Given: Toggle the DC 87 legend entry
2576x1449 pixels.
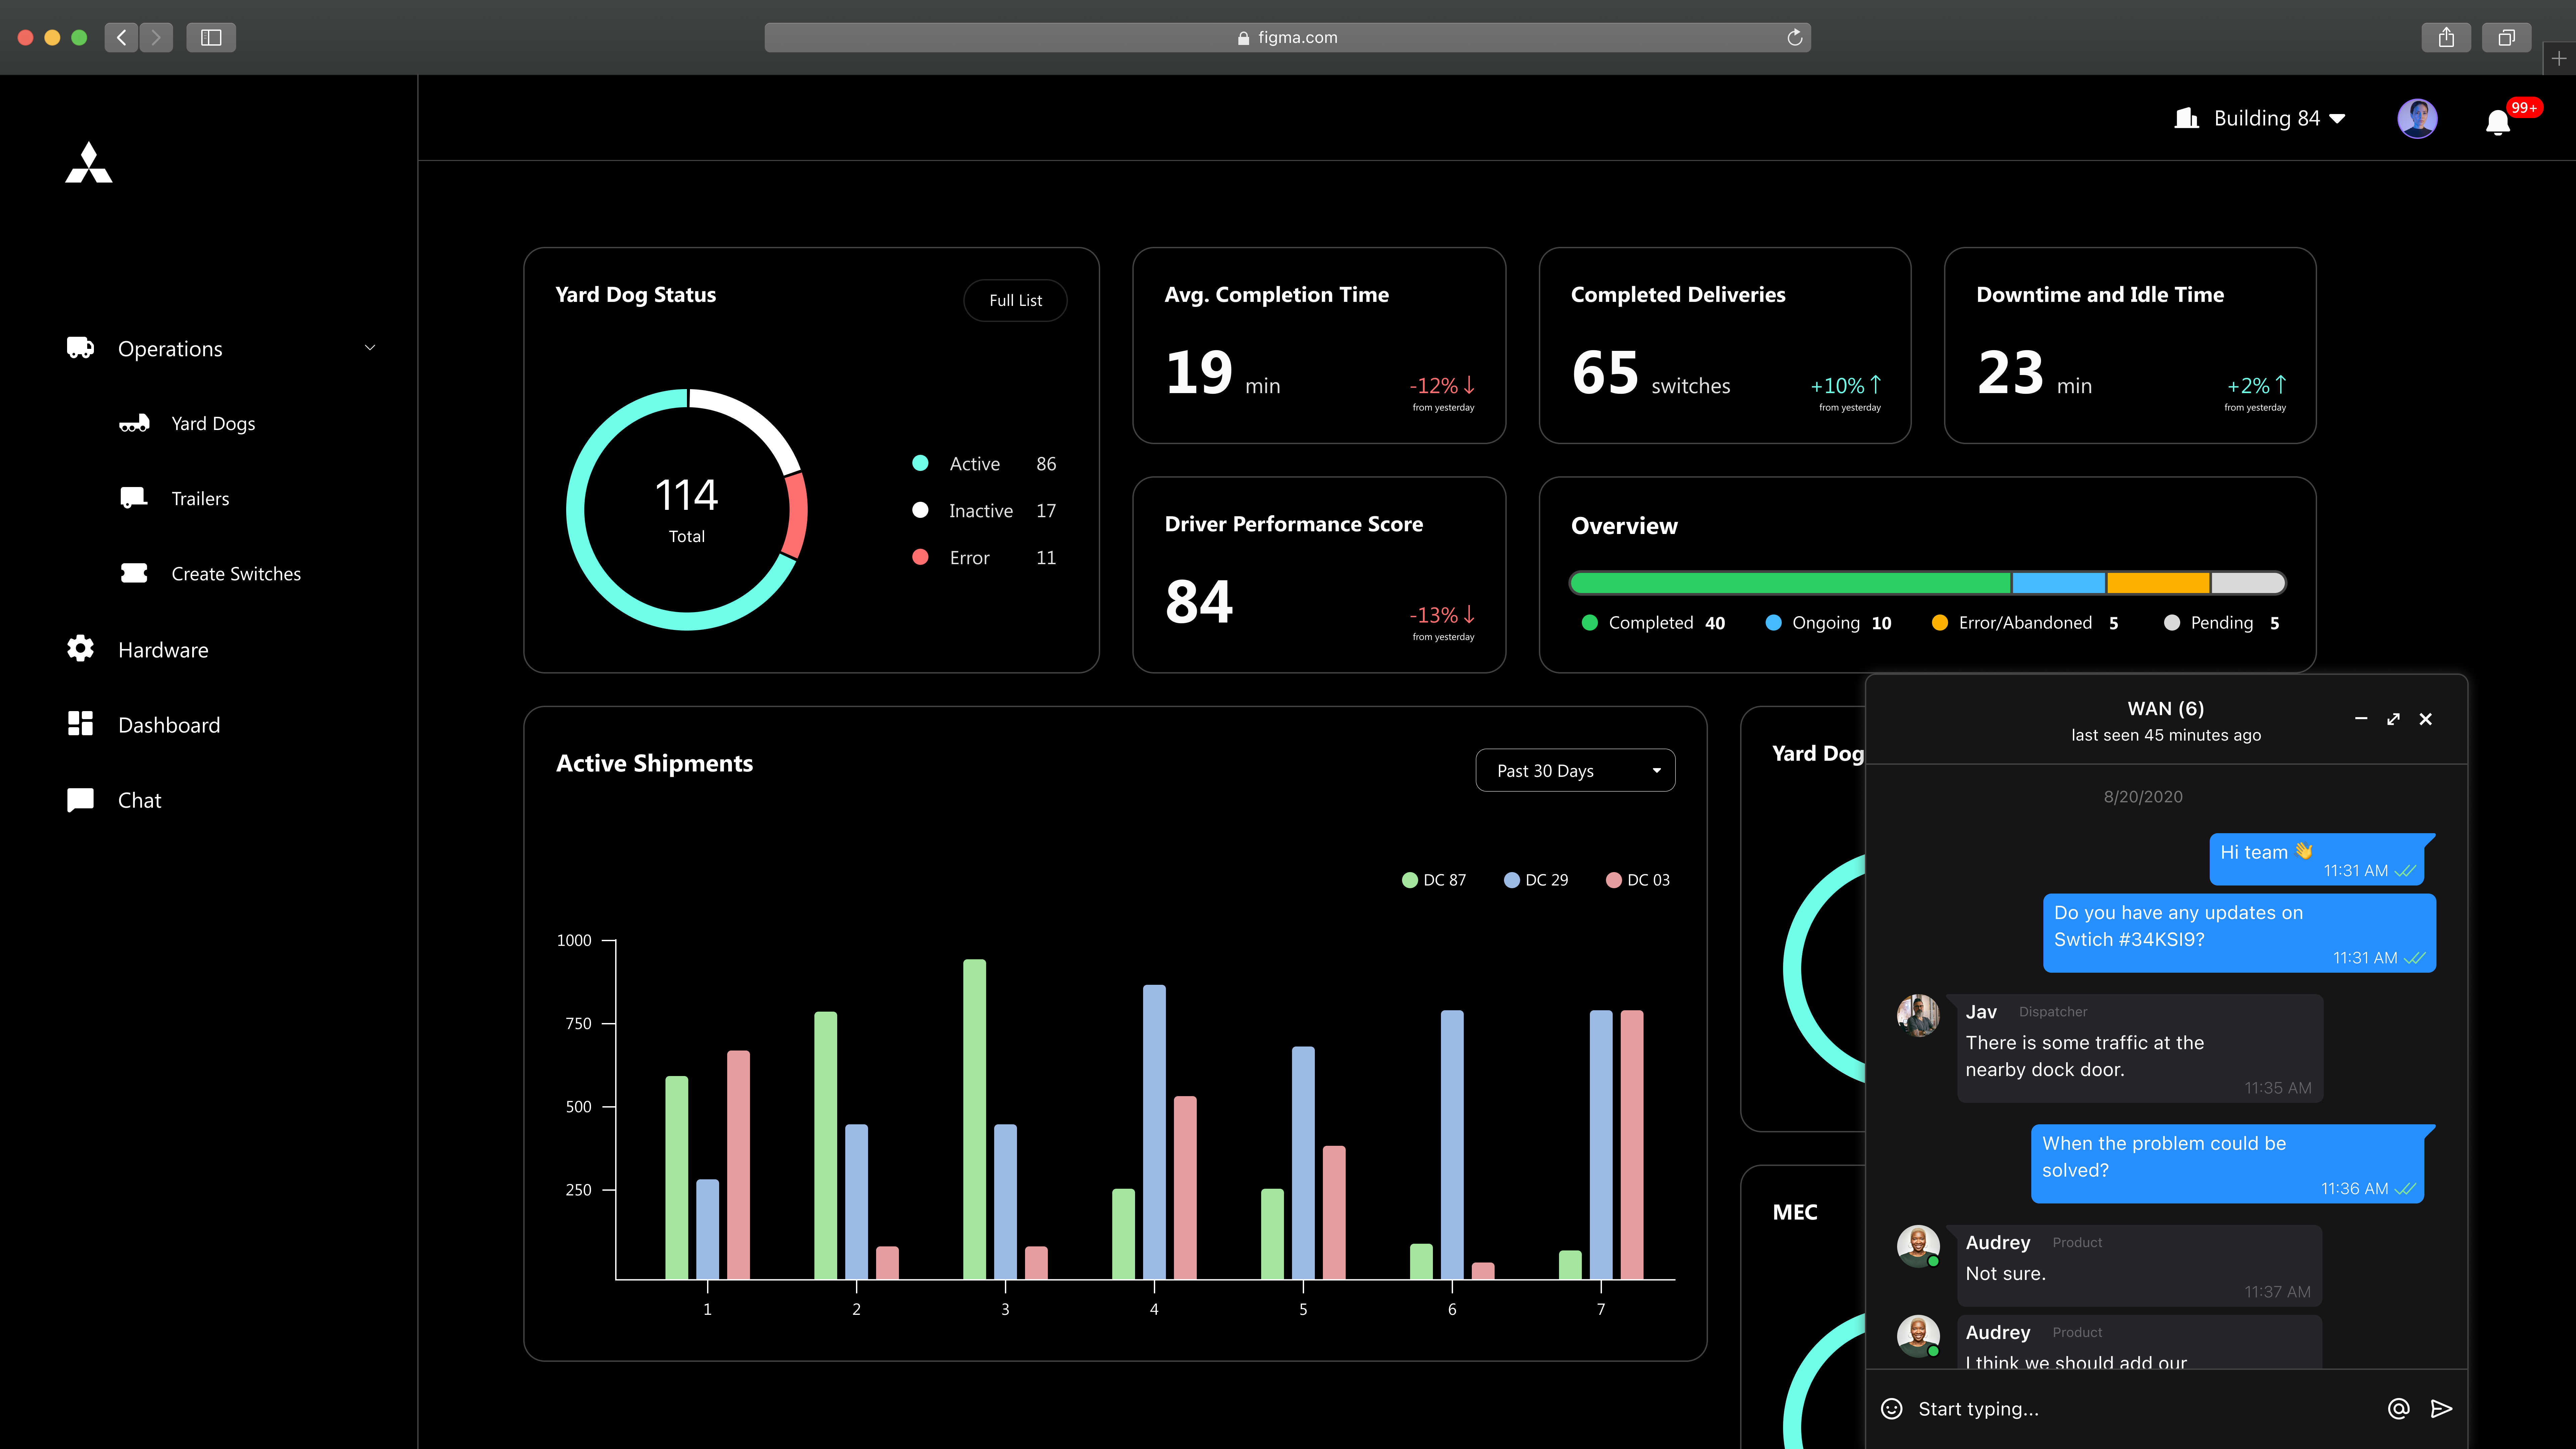Looking at the screenshot, I should click(x=1434, y=880).
